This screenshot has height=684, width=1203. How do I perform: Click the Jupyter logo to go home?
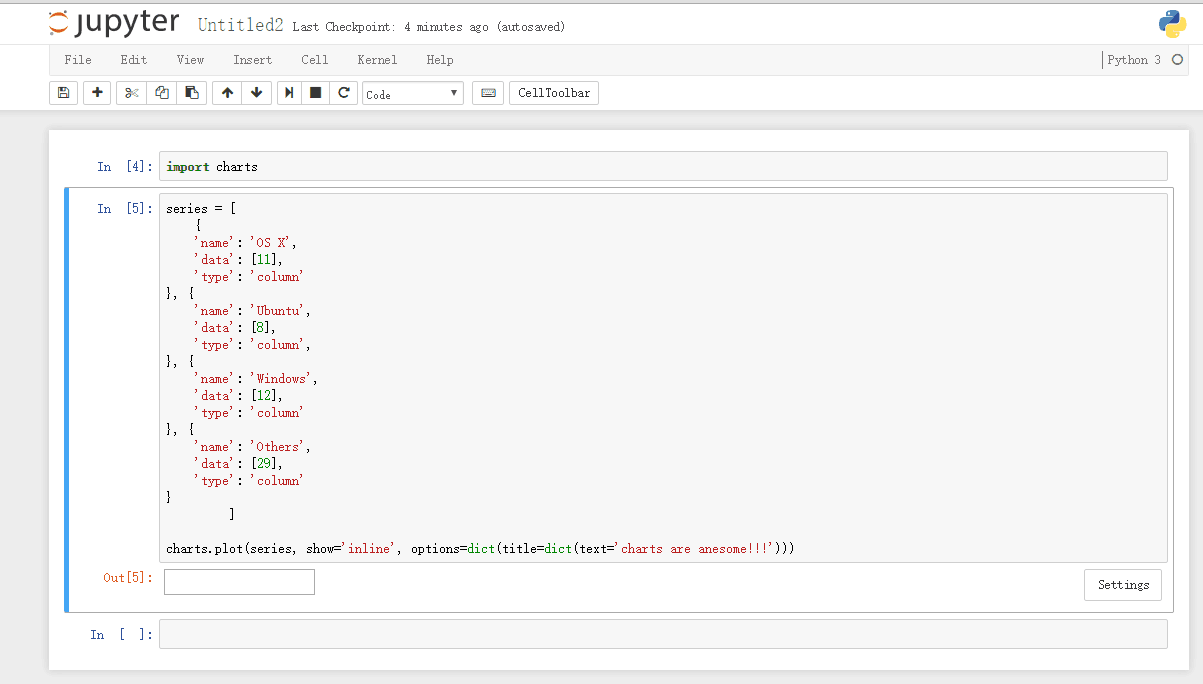[114, 24]
